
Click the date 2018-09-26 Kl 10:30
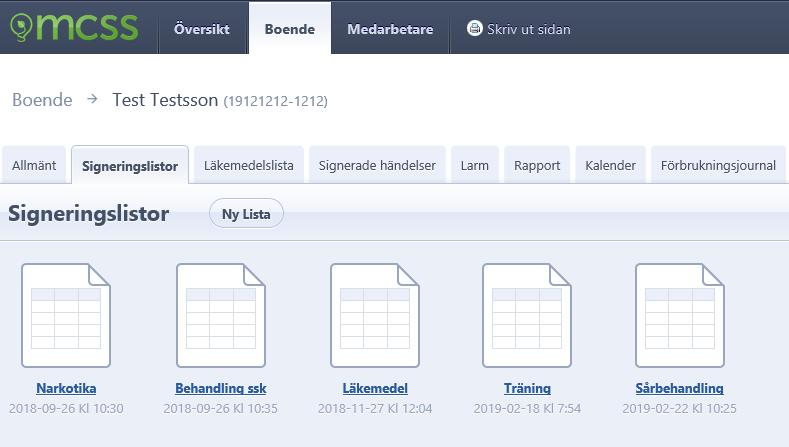coord(66,408)
